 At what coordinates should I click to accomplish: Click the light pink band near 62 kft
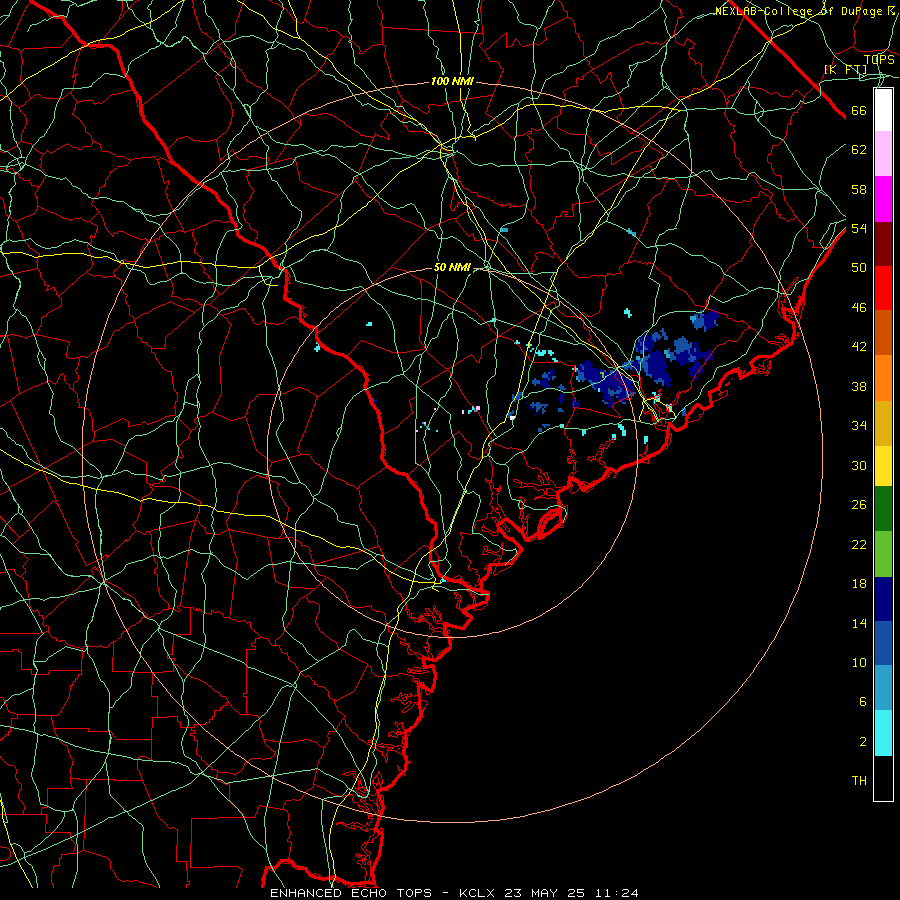click(x=883, y=154)
